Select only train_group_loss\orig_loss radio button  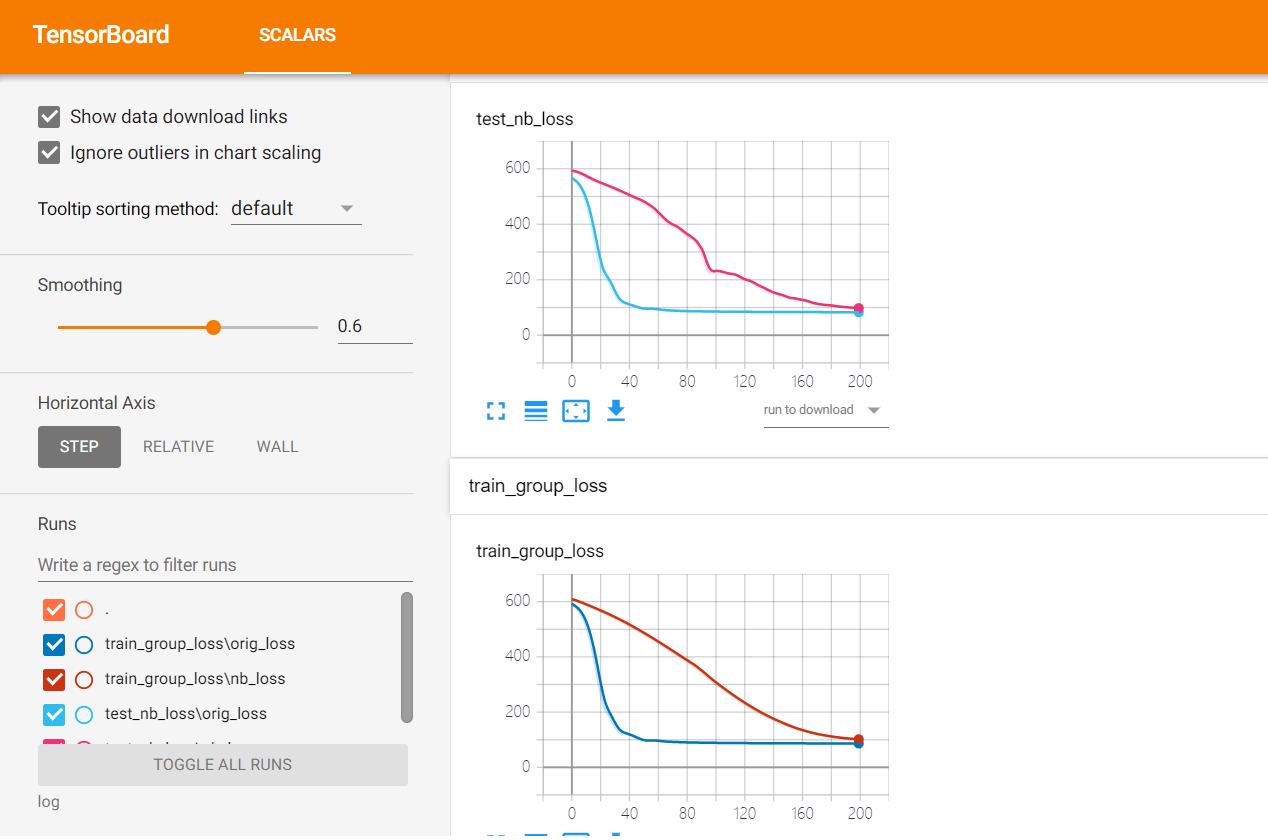click(84, 644)
